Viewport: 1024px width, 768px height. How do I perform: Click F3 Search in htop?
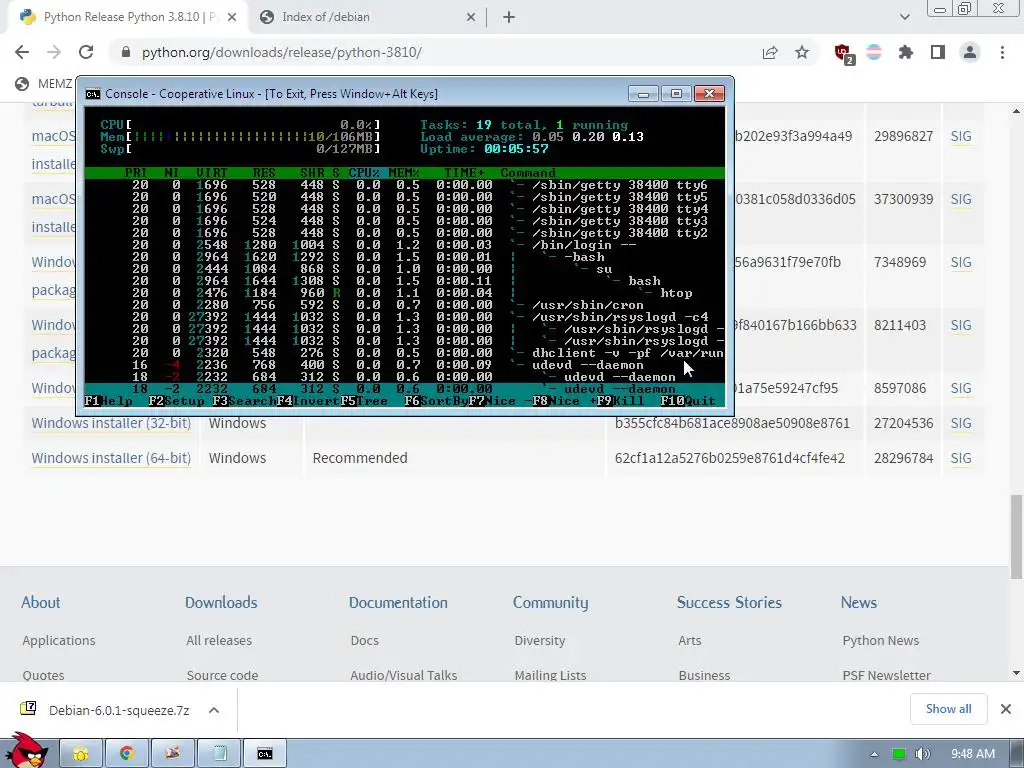click(243, 401)
